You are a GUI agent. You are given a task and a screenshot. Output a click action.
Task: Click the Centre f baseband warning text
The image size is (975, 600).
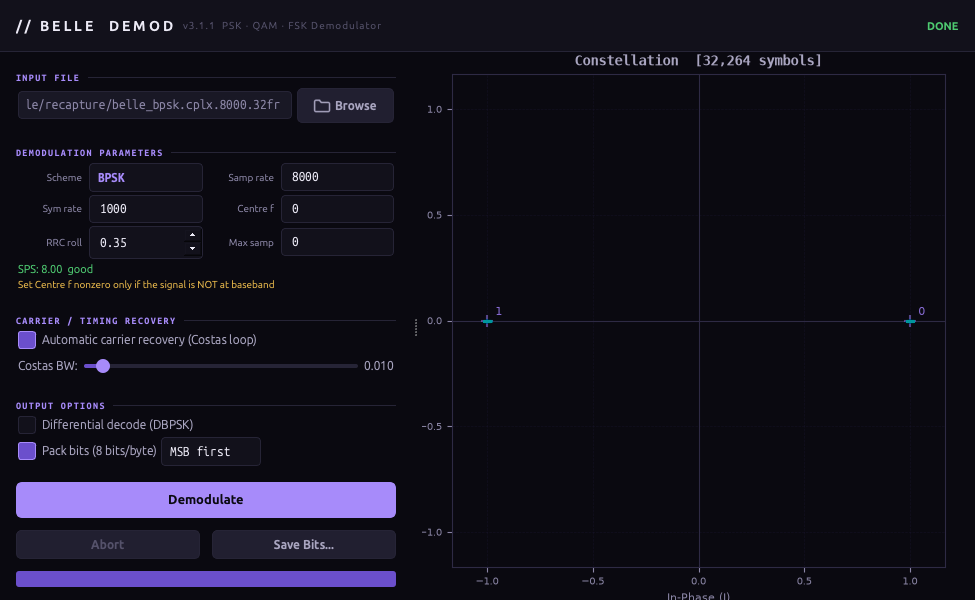coord(146,285)
